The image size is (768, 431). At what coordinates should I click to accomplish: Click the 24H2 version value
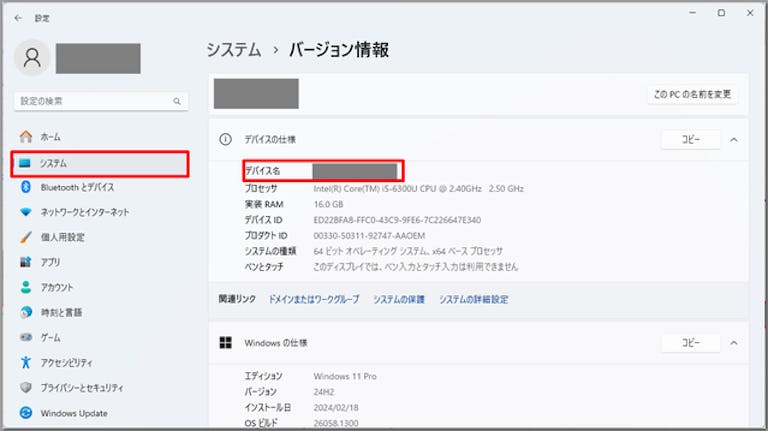pyautogui.click(x=323, y=392)
